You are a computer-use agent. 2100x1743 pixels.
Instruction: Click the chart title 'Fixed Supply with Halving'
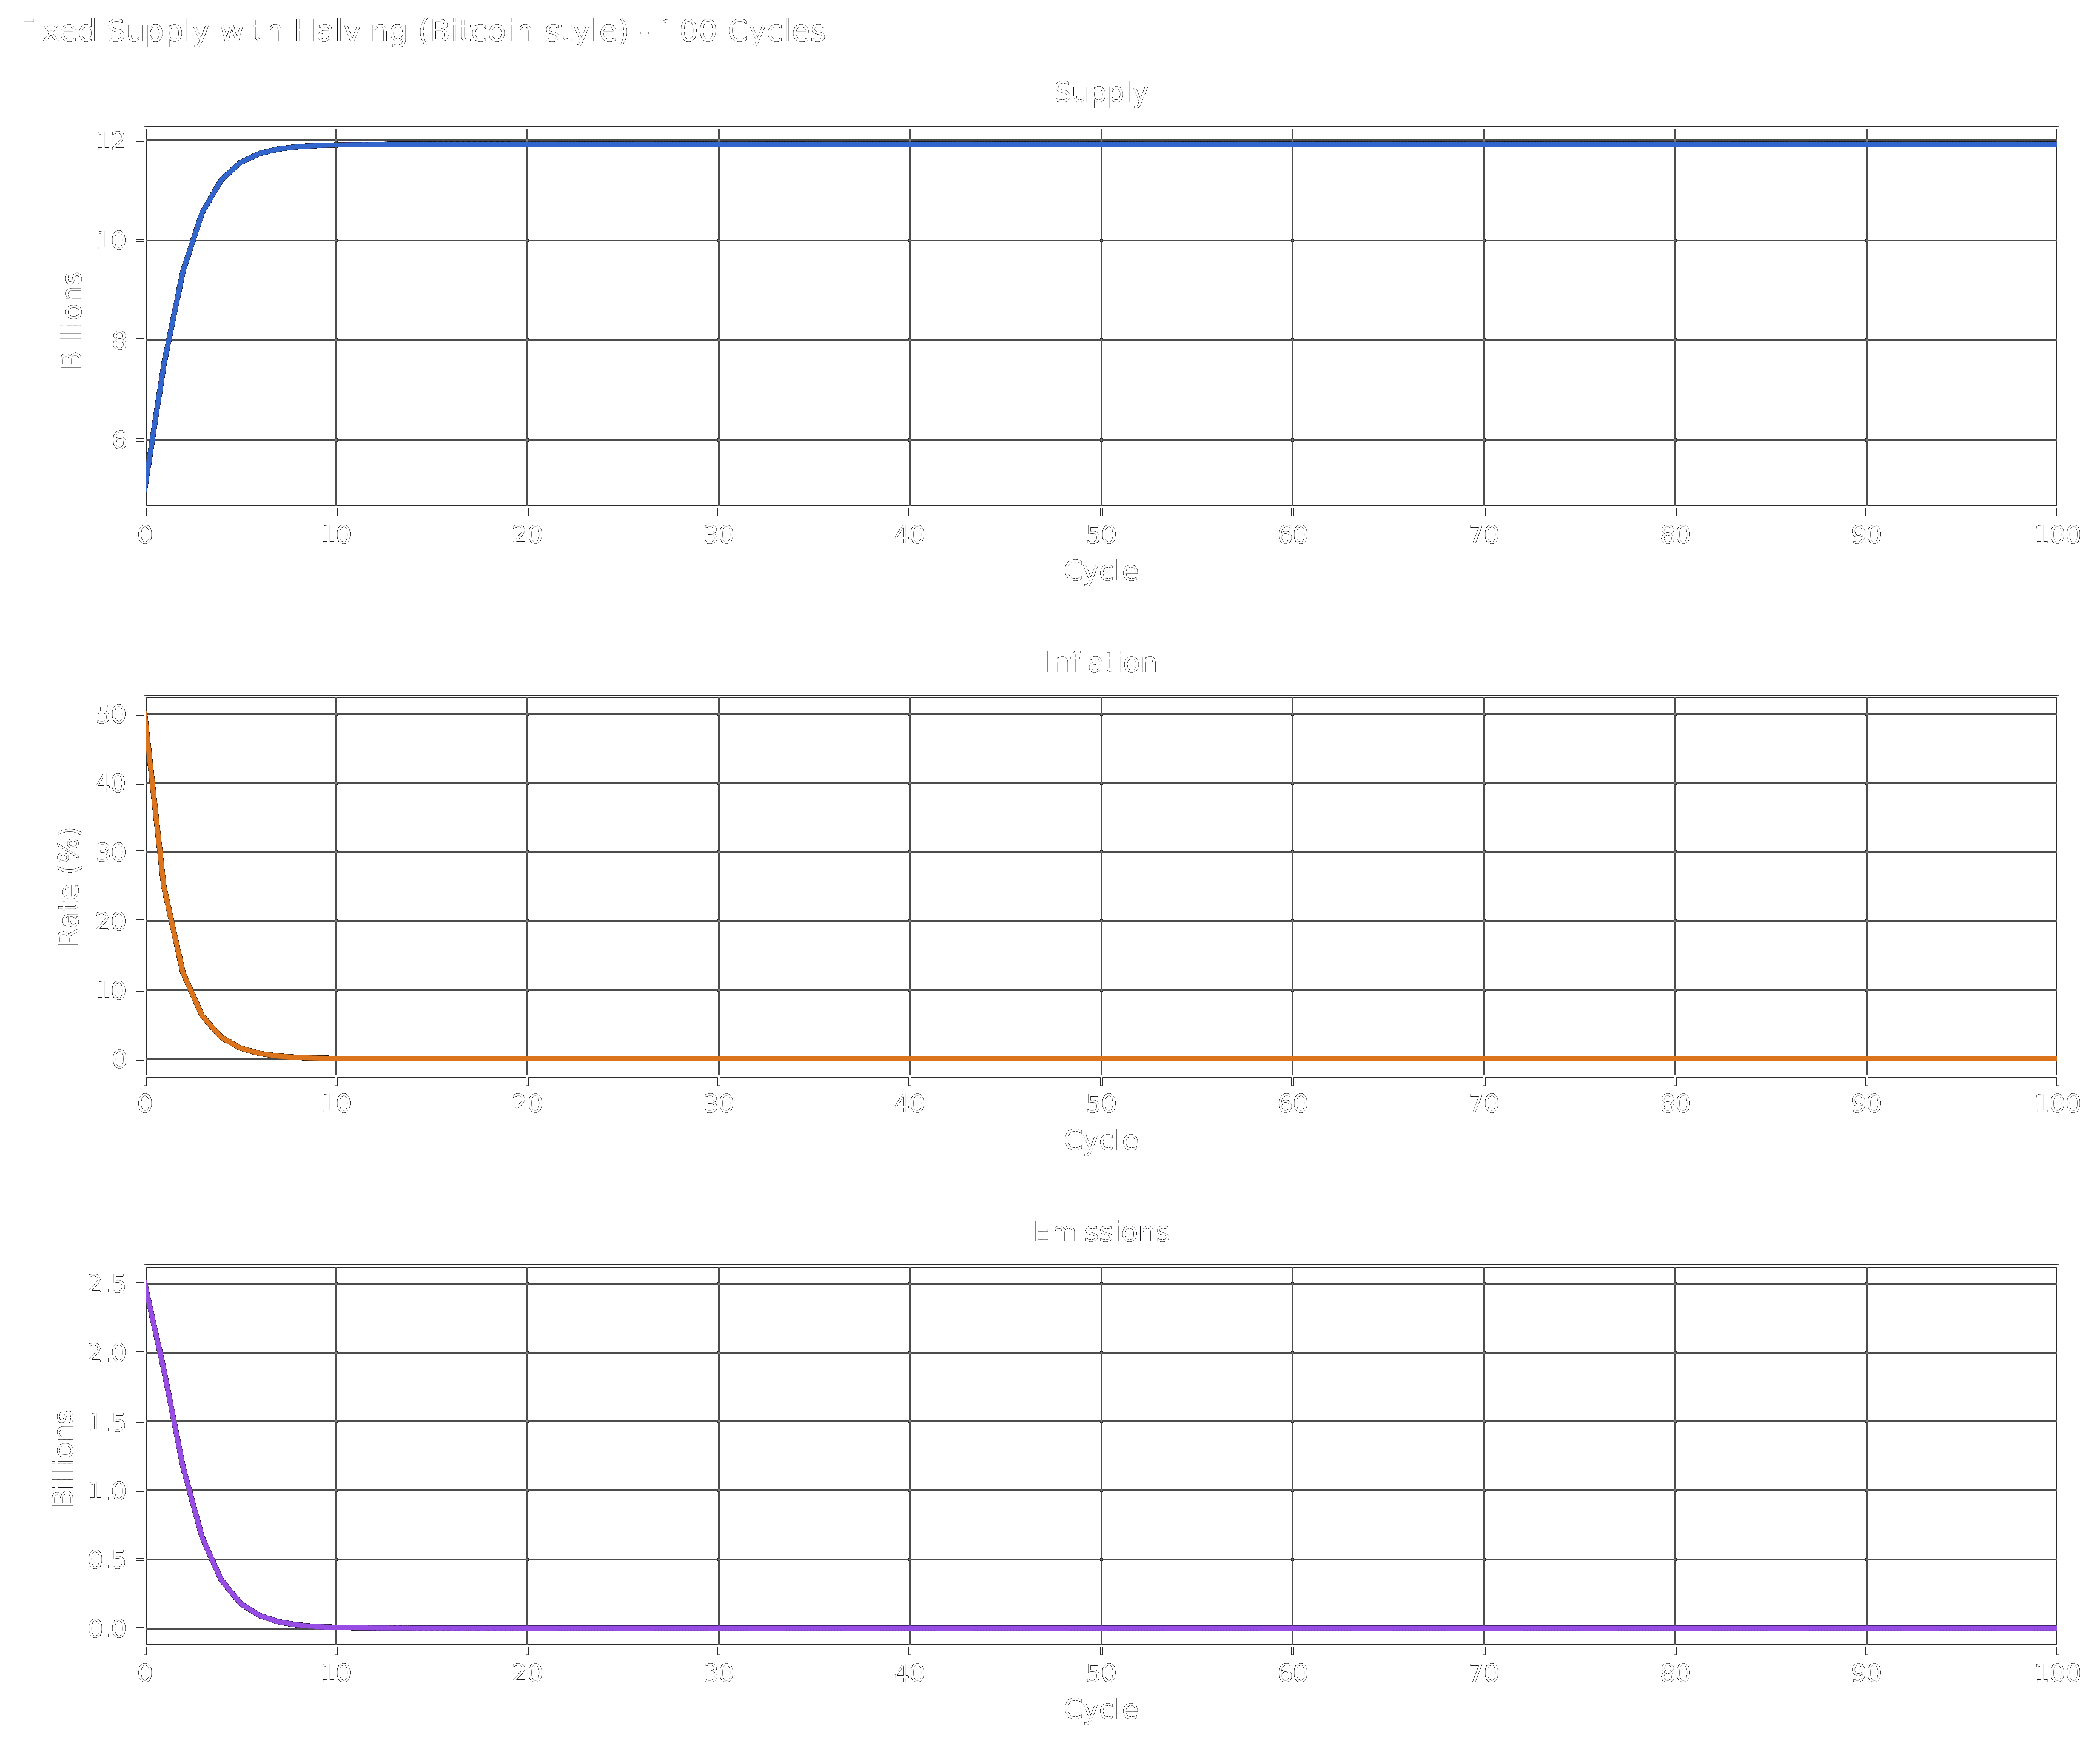pos(420,31)
